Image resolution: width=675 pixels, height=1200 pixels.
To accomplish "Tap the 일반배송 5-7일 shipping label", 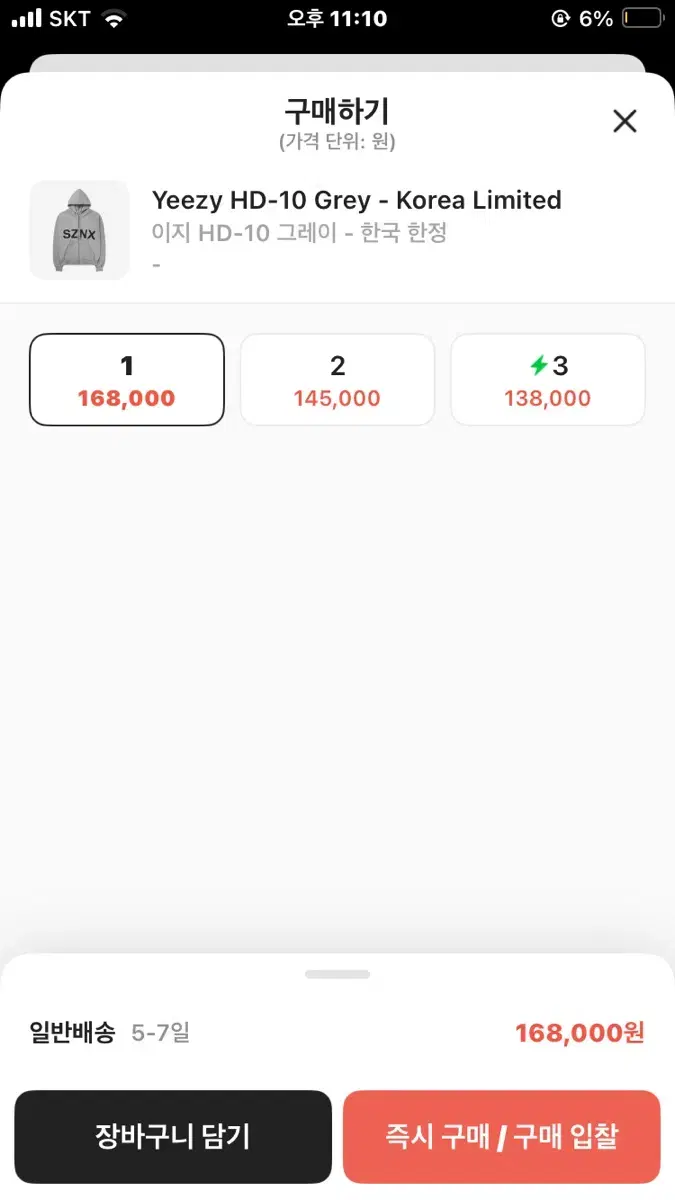I will 109,1032.
